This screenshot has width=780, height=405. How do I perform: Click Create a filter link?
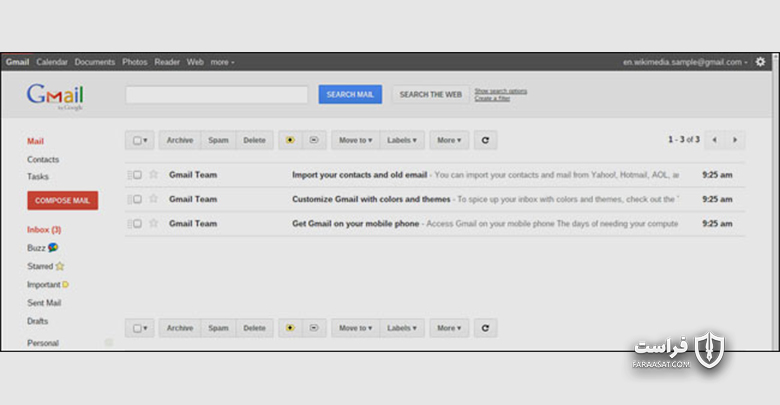pos(492,99)
